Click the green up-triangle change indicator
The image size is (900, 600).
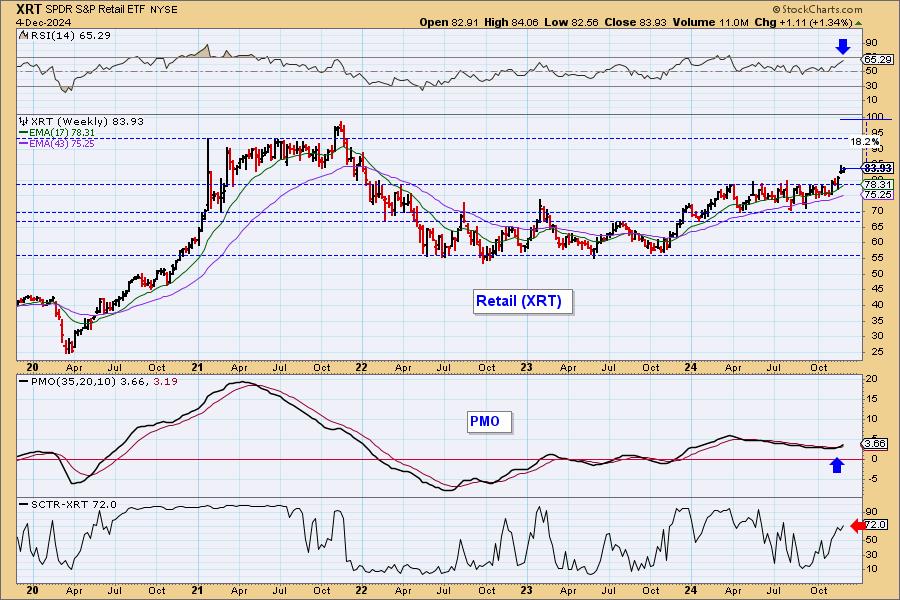click(858, 23)
